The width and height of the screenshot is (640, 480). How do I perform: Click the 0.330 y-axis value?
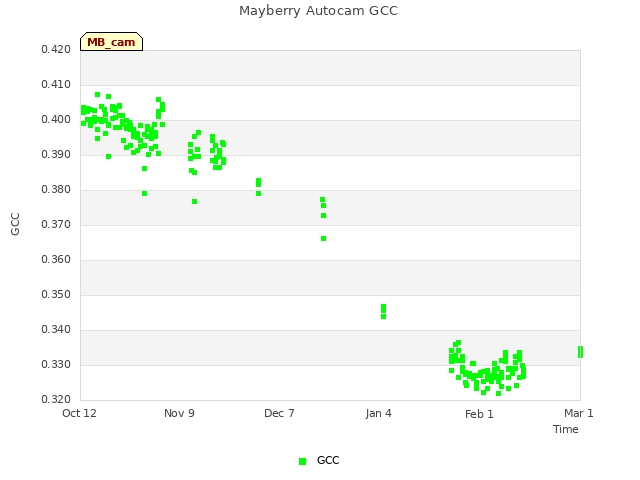tap(56, 364)
